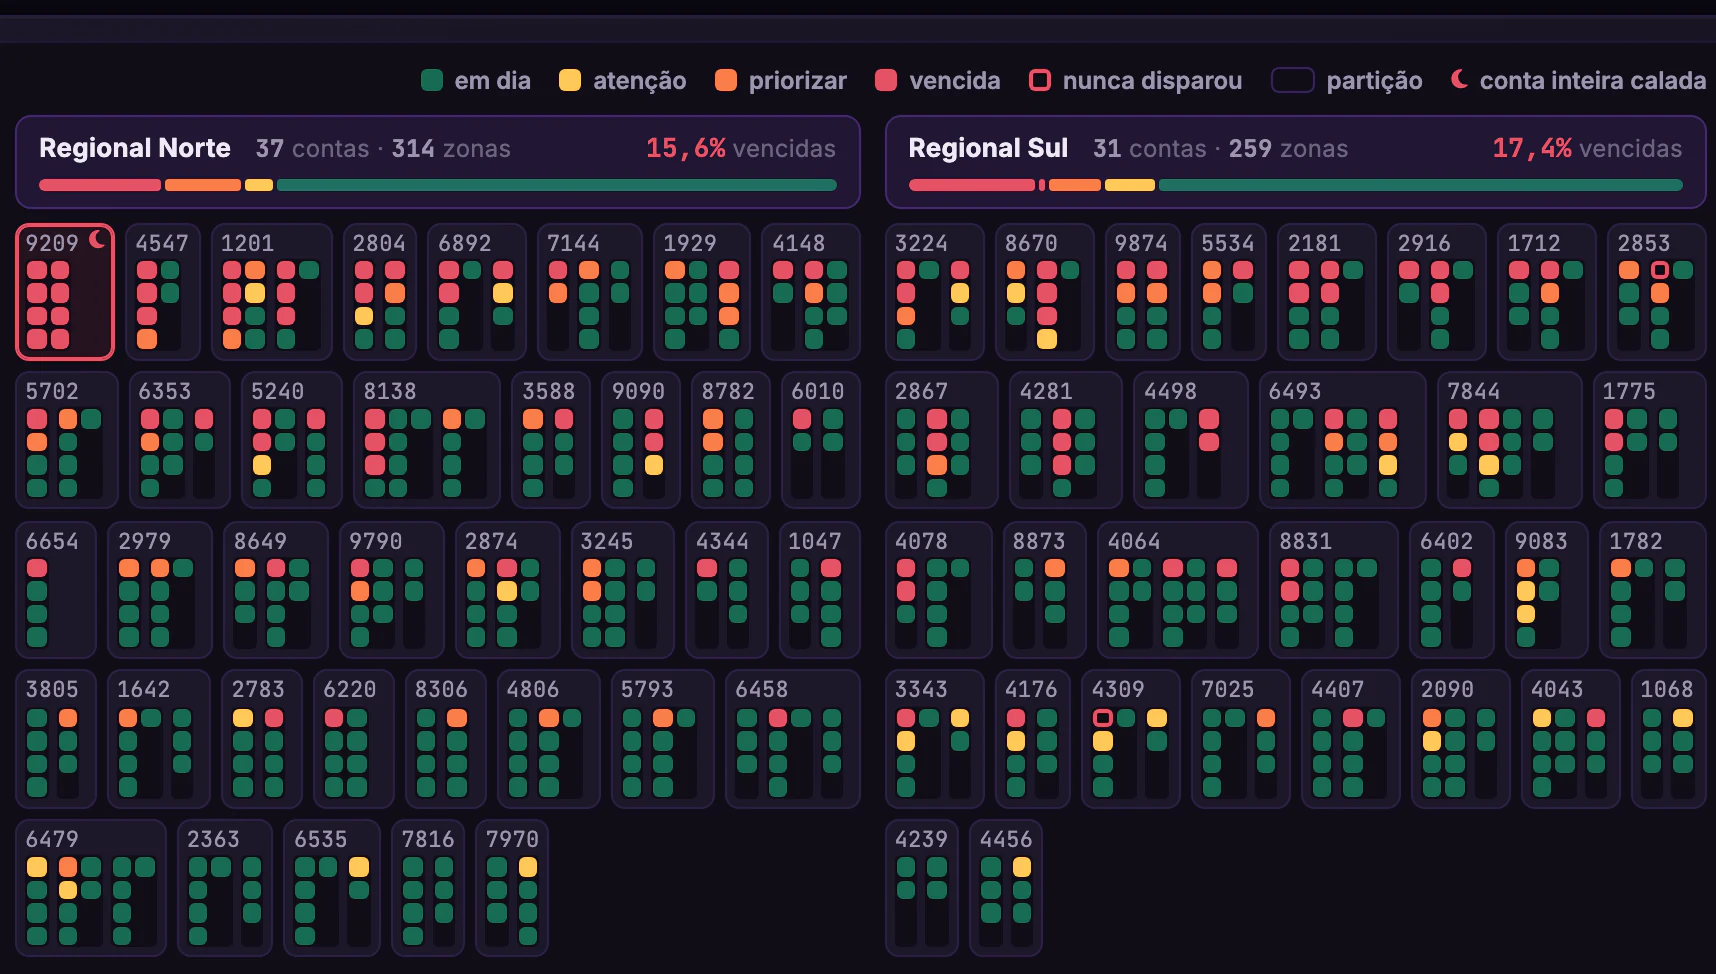
Task: Open account card 4456
Action: 1006,888
